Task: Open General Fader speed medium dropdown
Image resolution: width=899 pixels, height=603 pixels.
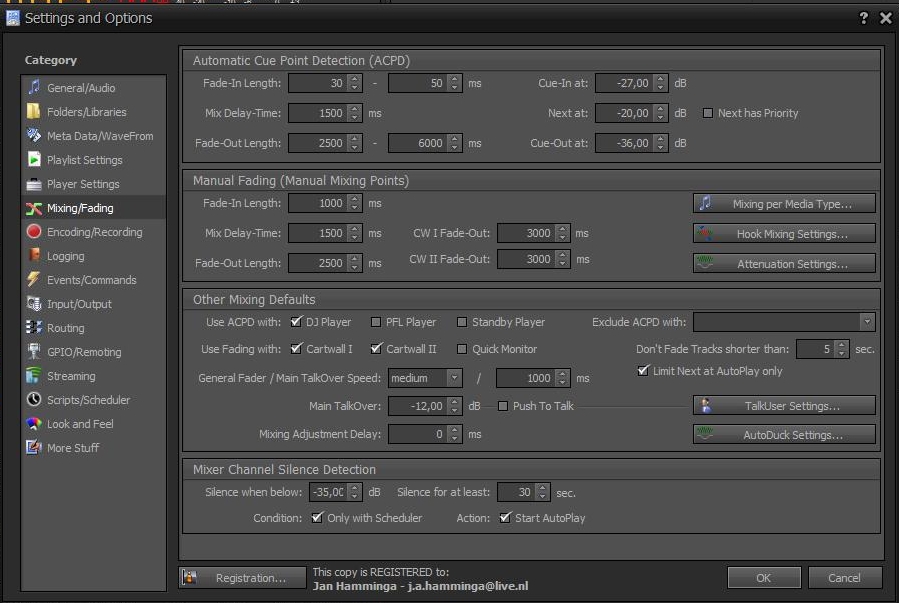Action: coord(454,378)
